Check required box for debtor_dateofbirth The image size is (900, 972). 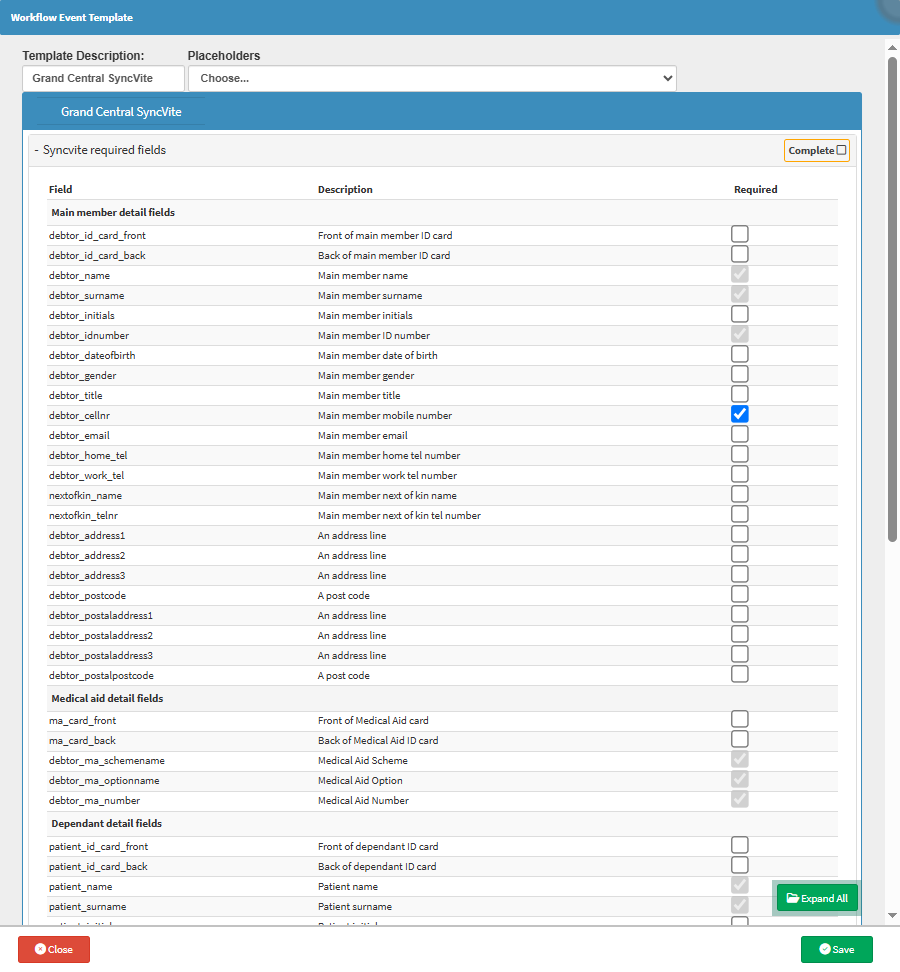click(740, 354)
